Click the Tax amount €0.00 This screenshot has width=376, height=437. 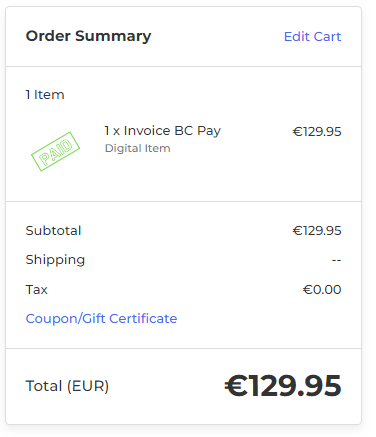(x=322, y=290)
